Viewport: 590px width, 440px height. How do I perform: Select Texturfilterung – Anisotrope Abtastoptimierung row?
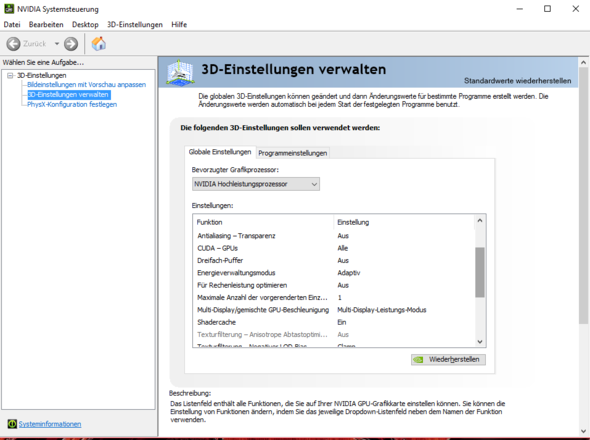click(334, 335)
